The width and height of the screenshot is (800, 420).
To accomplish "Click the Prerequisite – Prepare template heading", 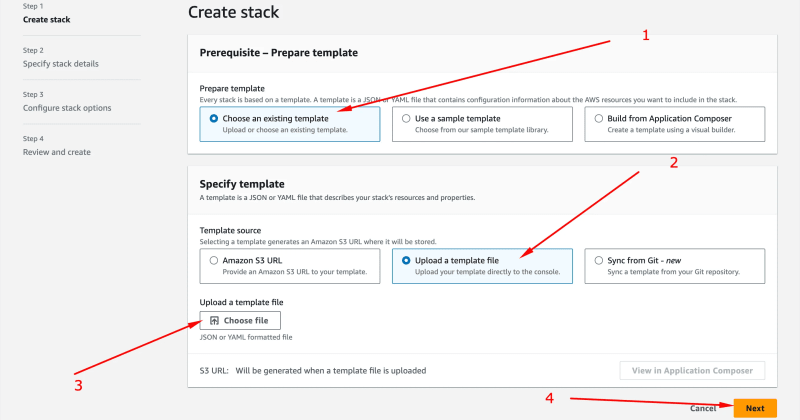I will click(278, 52).
